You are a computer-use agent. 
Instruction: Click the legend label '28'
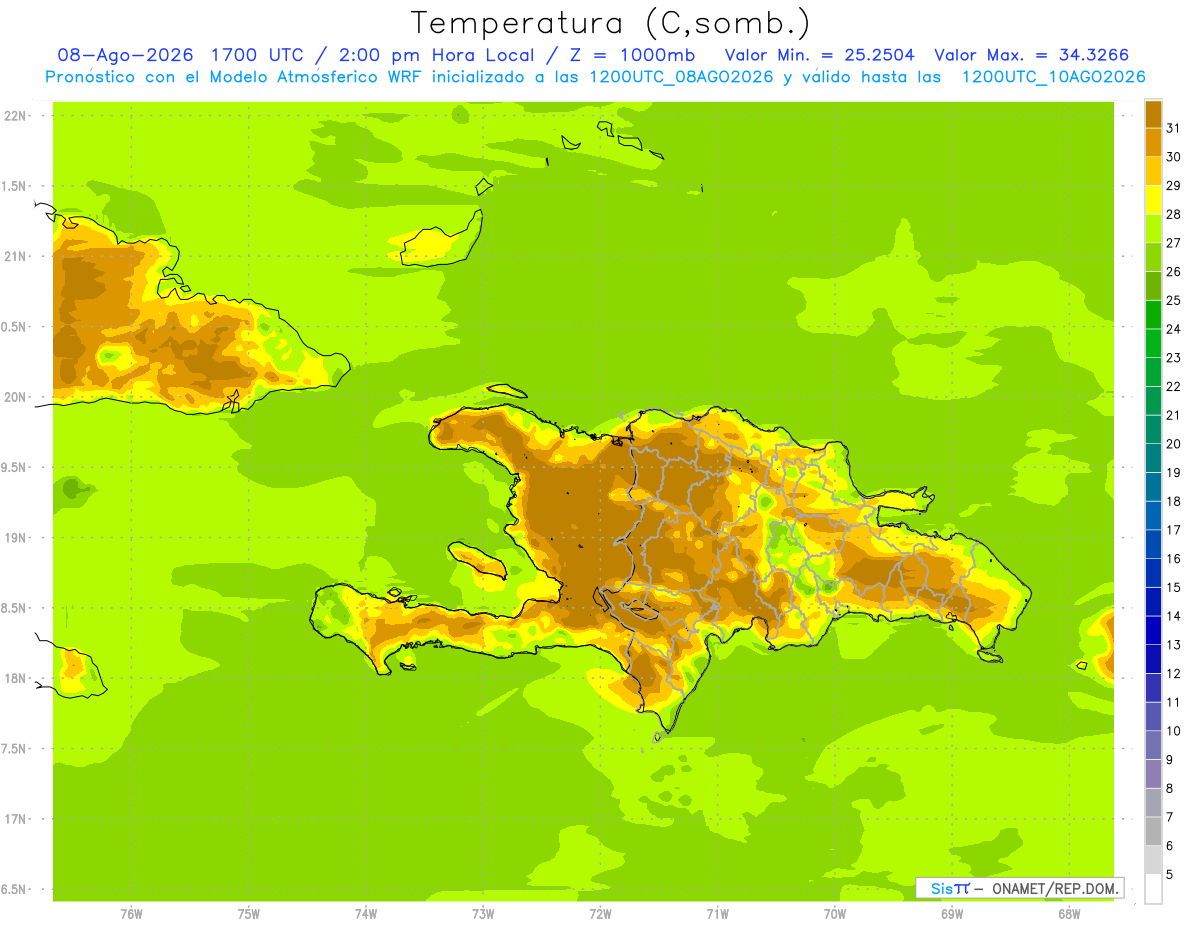[x=1173, y=214]
